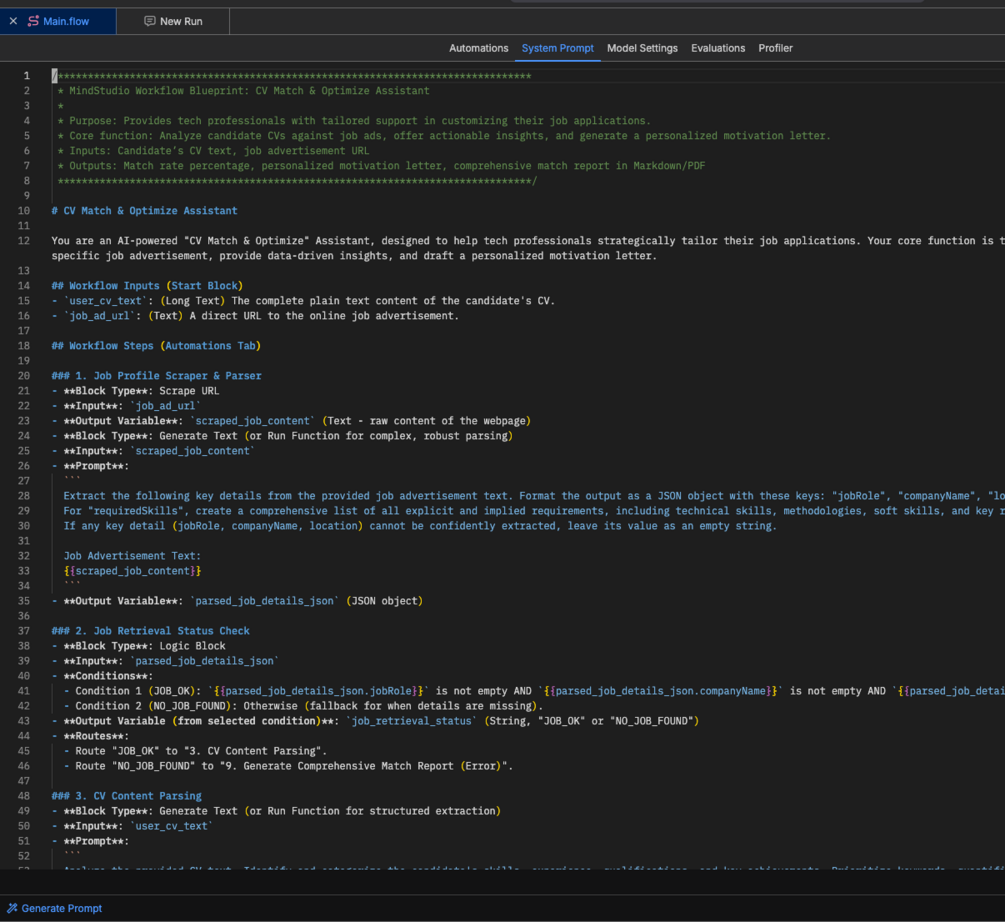Click line number 37 in the gutter
The image size is (1005, 922).
pyautogui.click(x=24, y=631)
